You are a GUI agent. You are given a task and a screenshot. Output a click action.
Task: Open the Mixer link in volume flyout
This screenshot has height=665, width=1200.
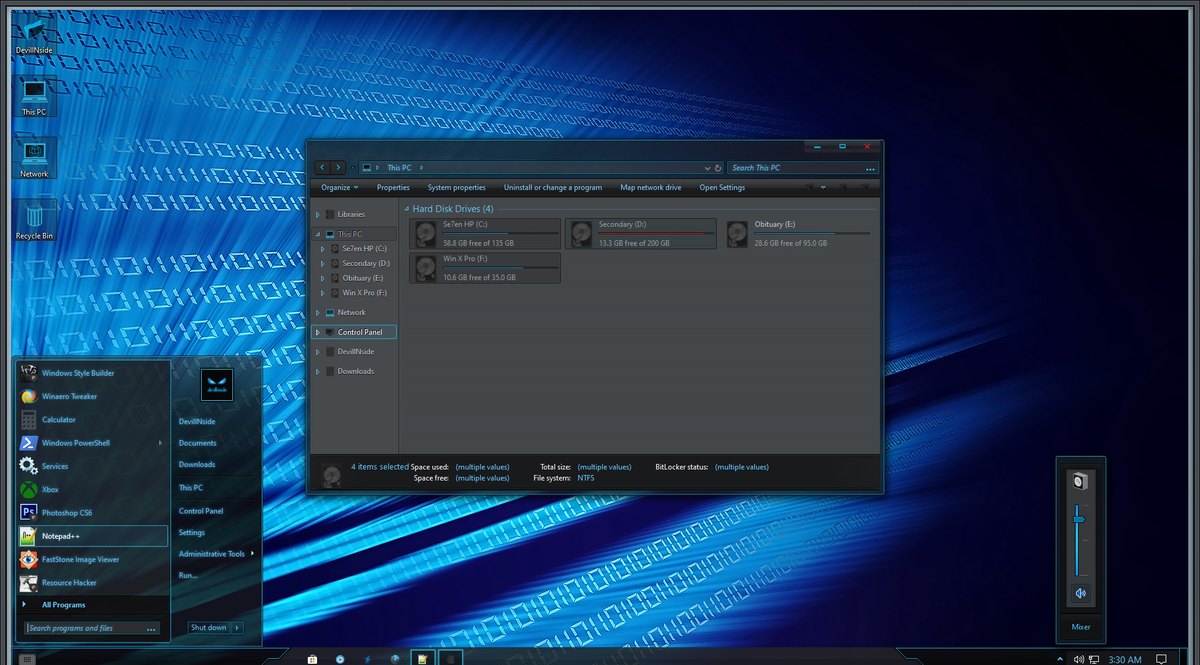click(x=1081, y=628)
